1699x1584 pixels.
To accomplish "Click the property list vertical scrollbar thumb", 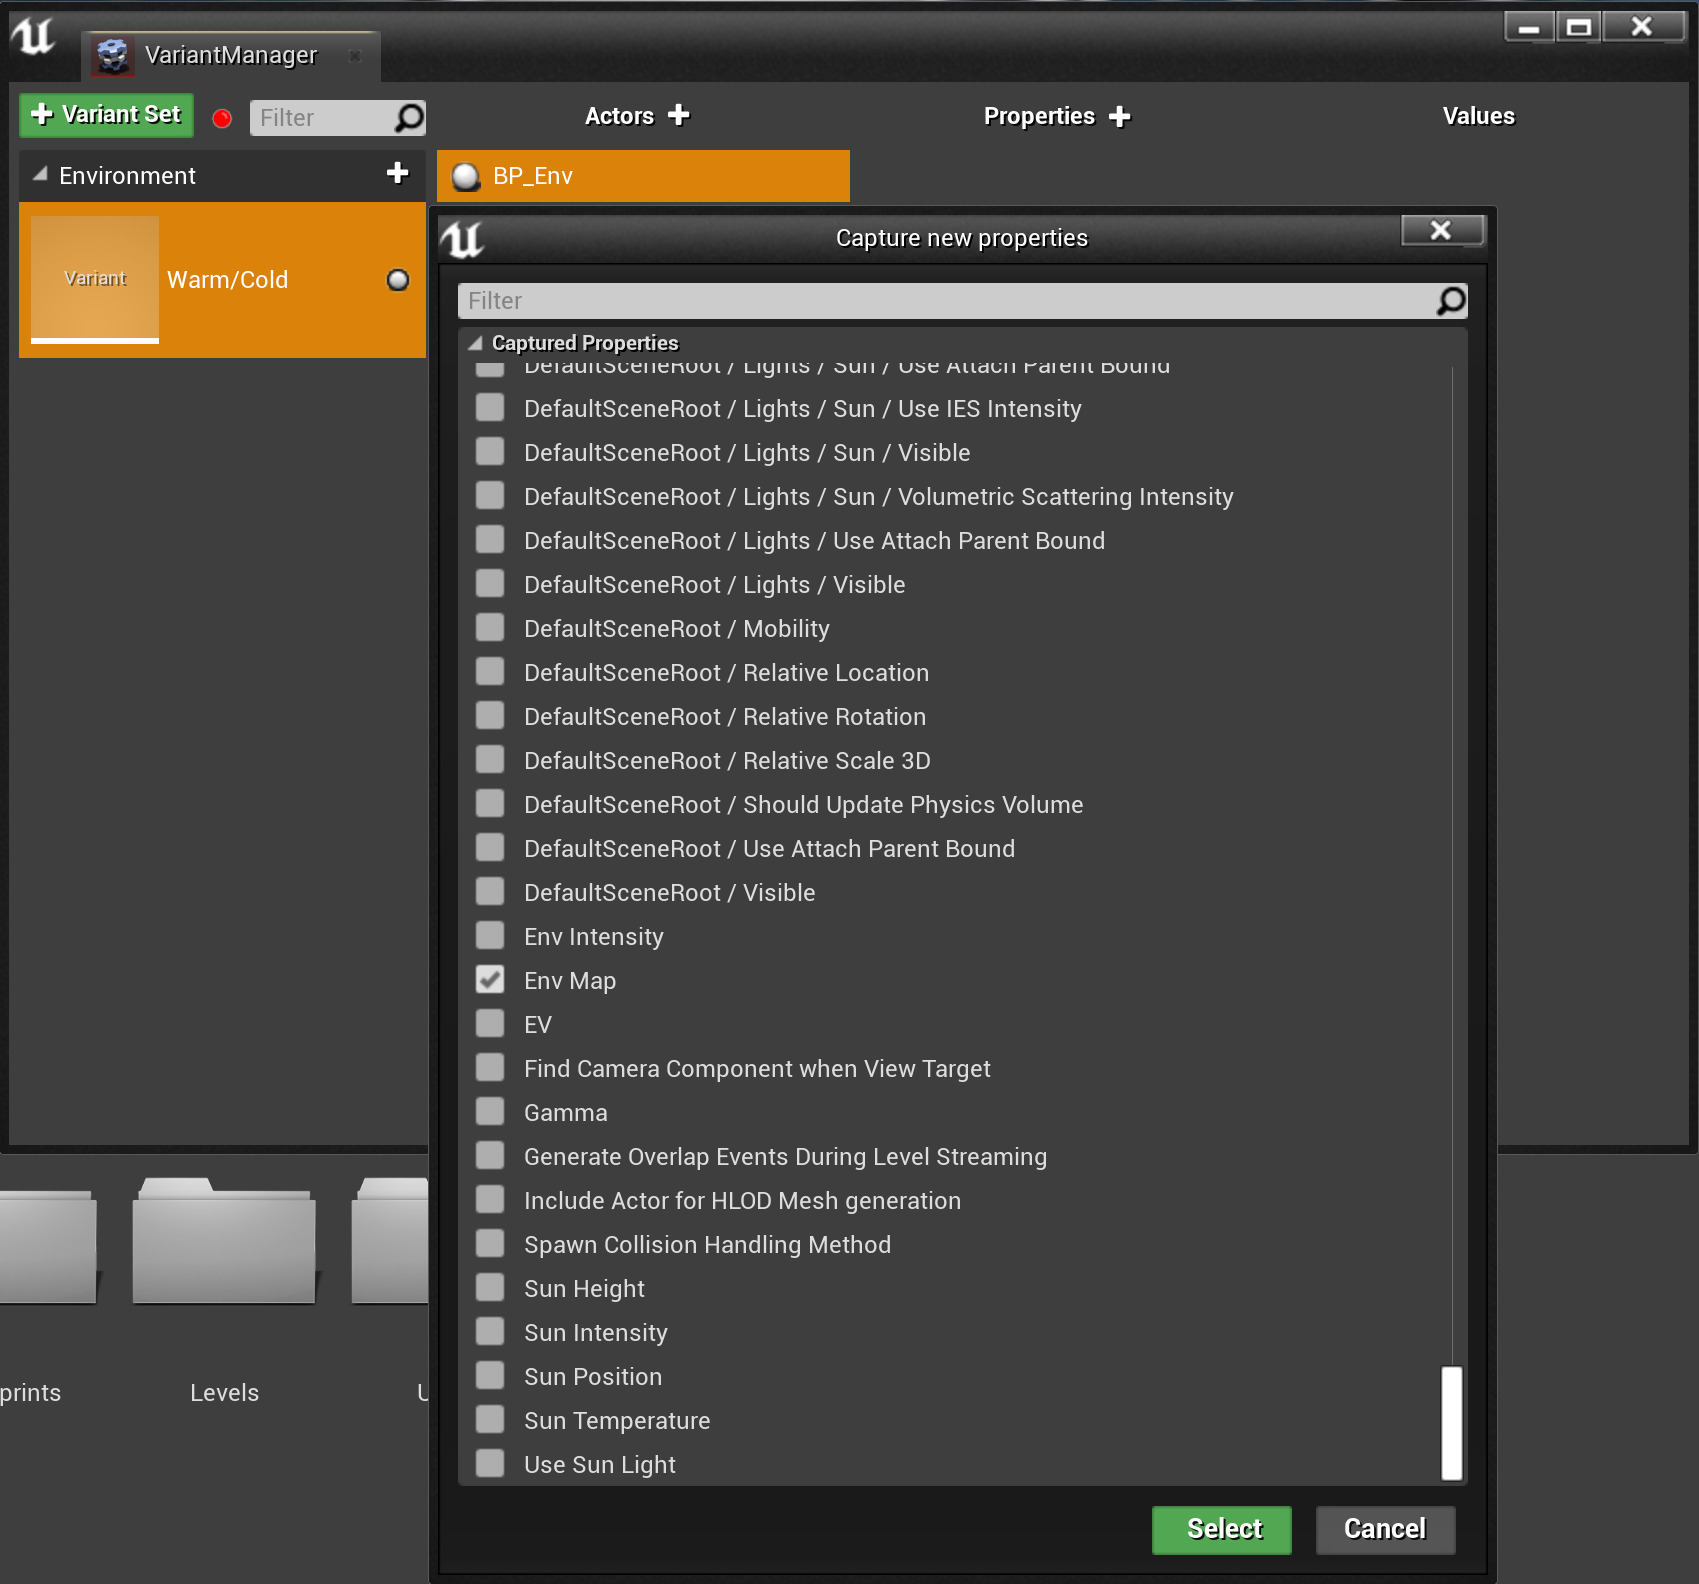I will tap(1451, 1422).
